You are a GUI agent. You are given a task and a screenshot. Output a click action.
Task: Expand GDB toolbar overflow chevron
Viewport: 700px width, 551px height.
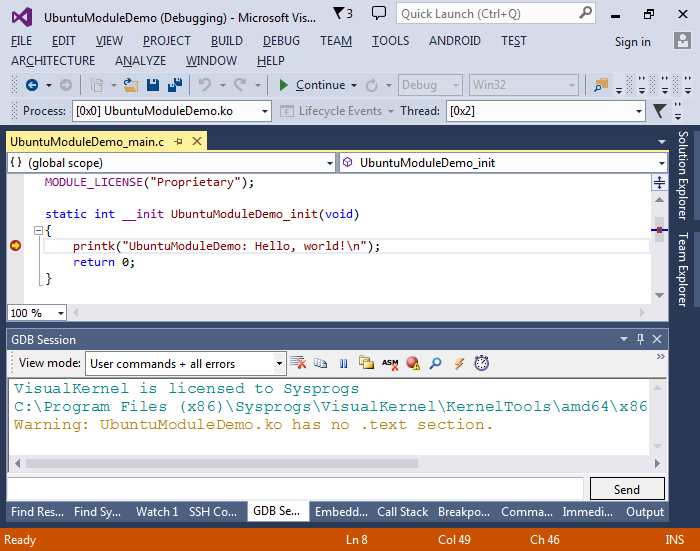(661, 356)
